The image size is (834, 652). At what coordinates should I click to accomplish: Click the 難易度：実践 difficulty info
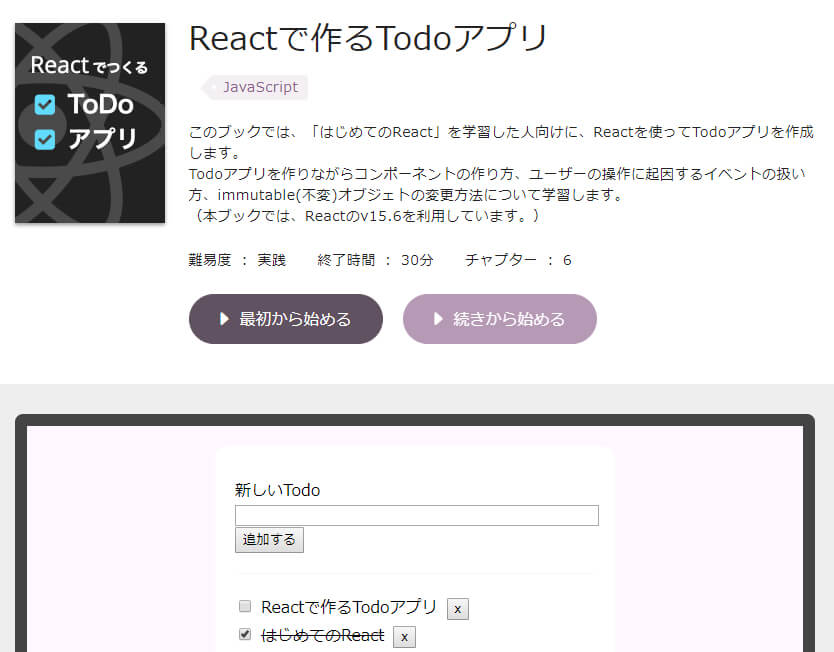pos(237,260)
